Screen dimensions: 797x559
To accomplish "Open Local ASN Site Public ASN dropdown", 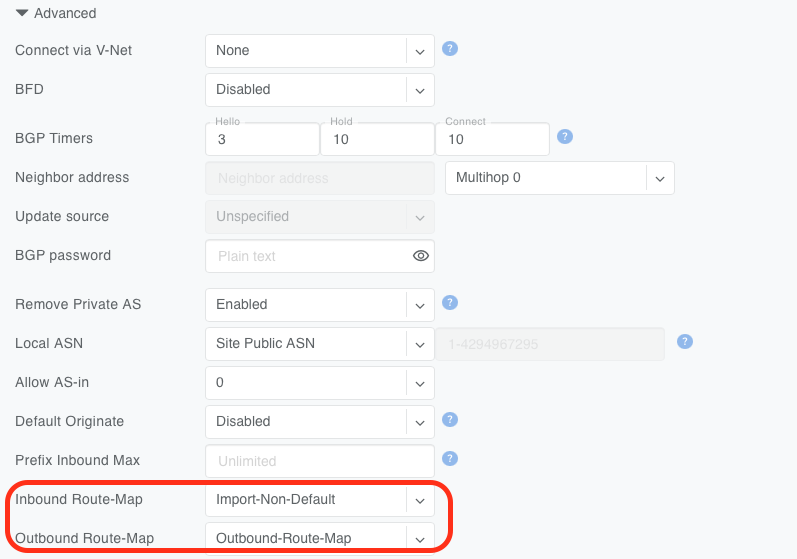I will [x=319, y=343].
